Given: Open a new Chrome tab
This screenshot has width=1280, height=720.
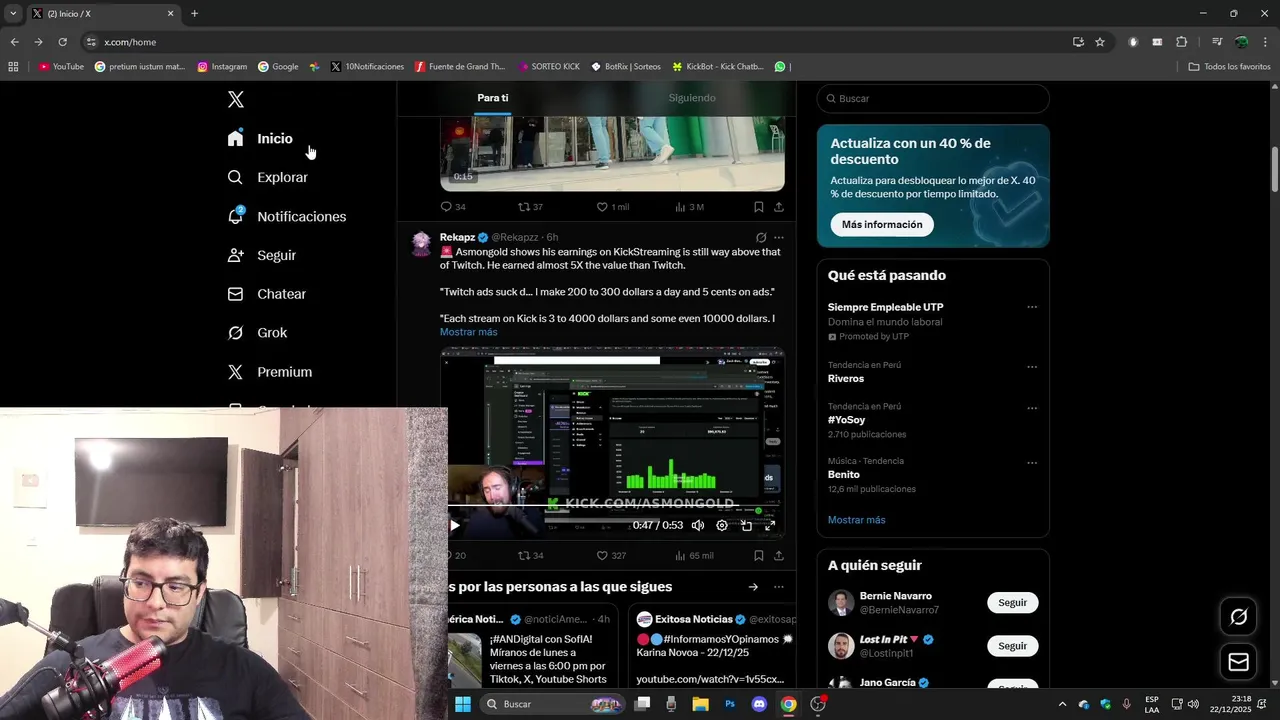Looking at the screenshot, I should [194, 14].
